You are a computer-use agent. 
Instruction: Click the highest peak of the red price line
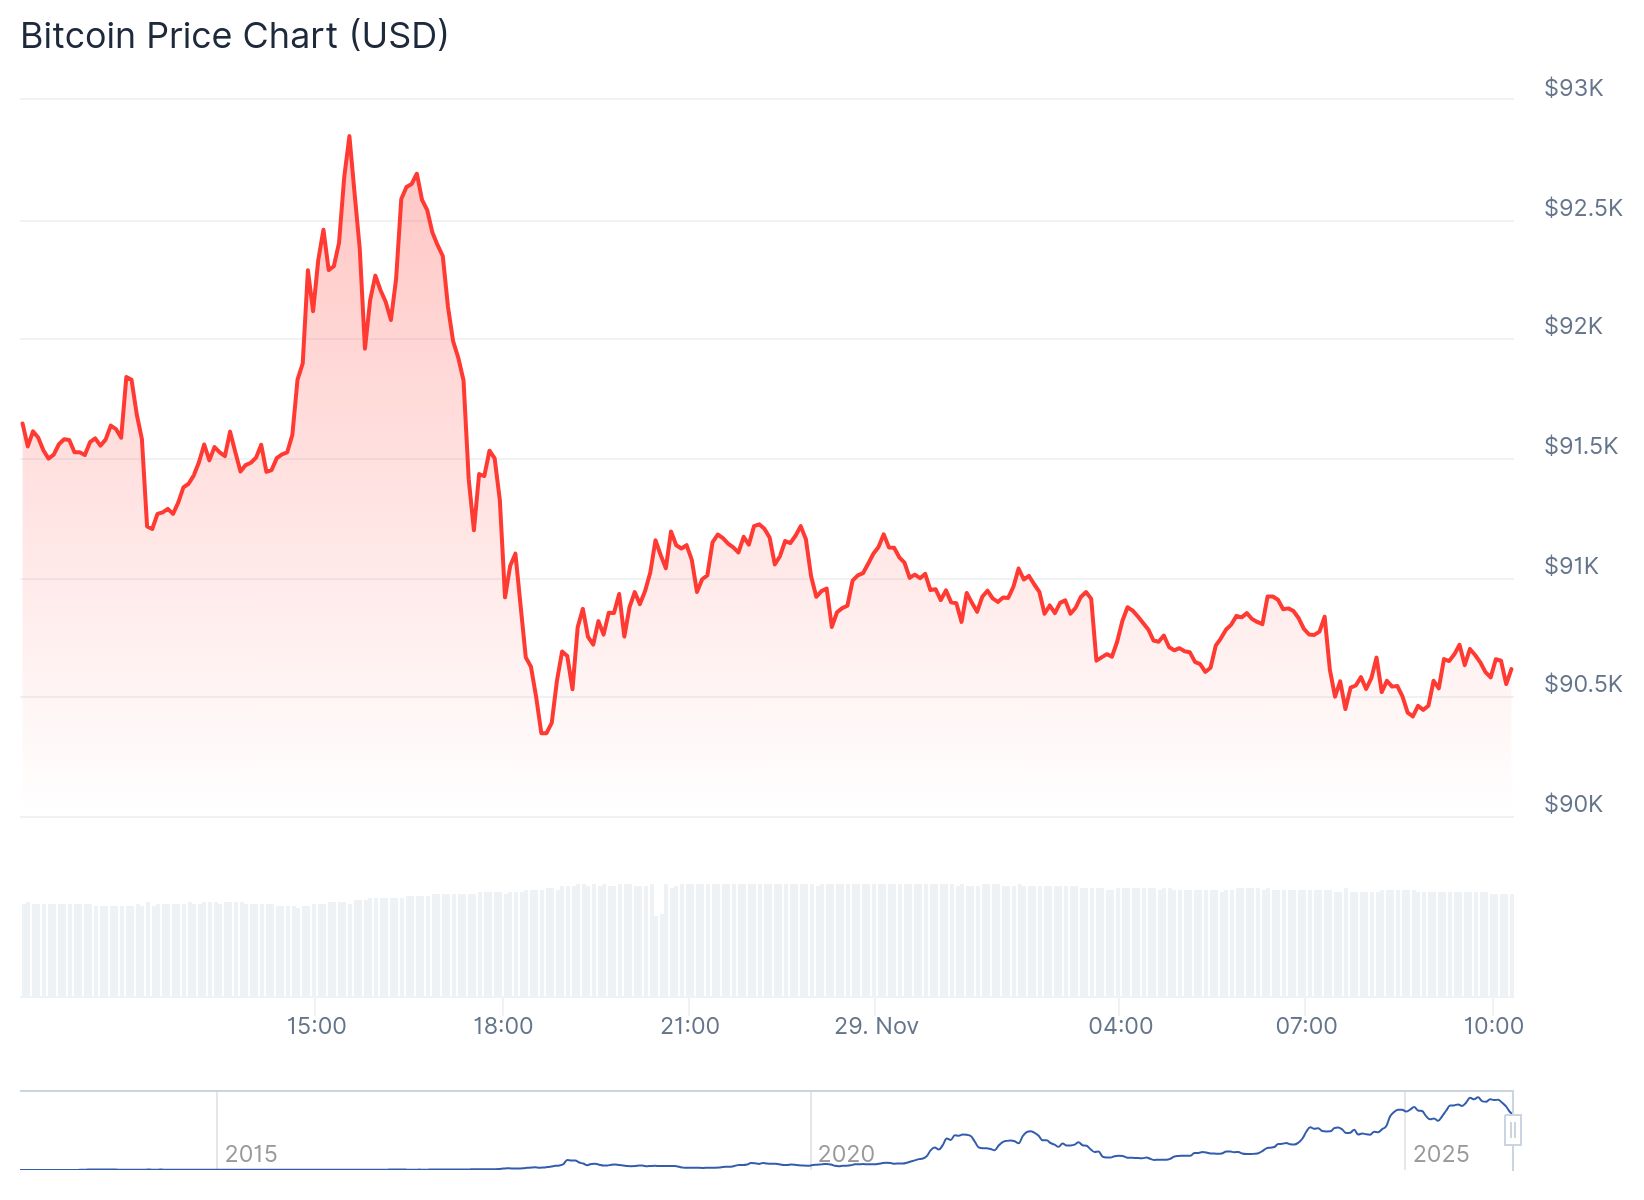click(x=349, y=136)
